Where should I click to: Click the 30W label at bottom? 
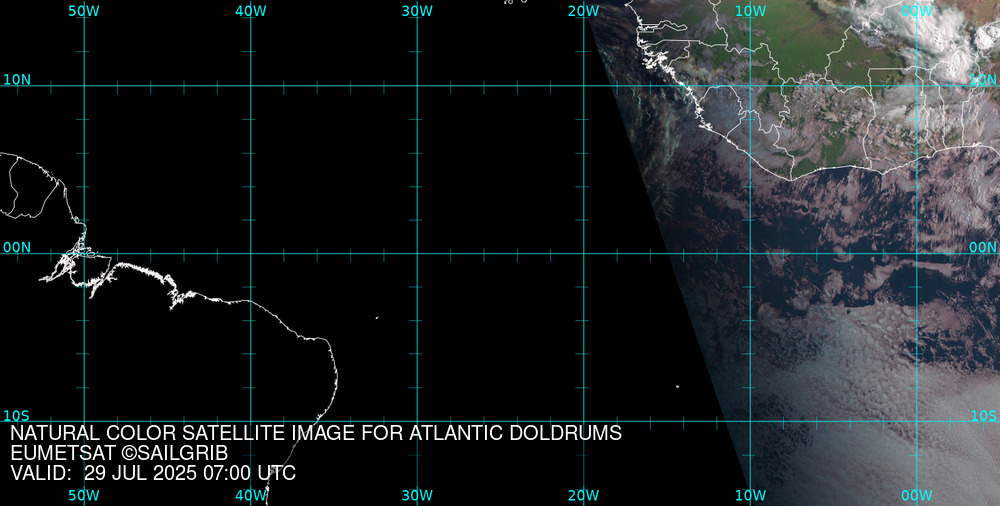417,496
